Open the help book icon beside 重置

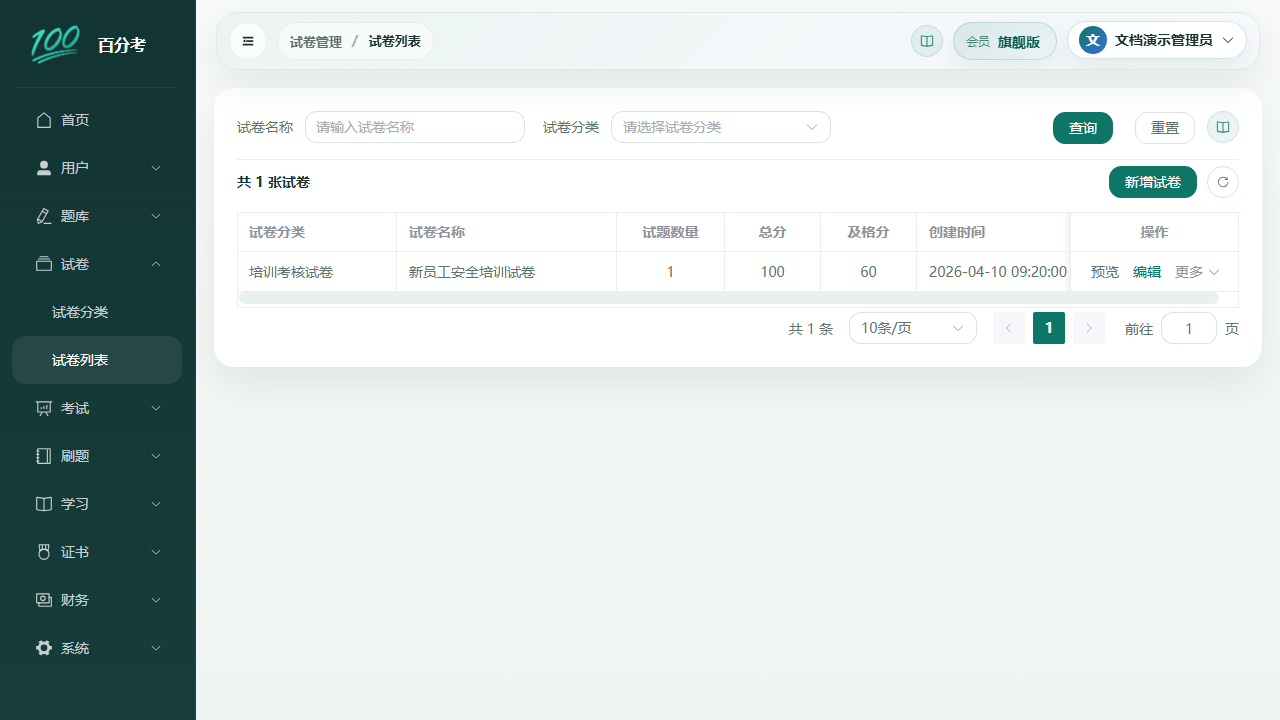tap(1223, 127)
